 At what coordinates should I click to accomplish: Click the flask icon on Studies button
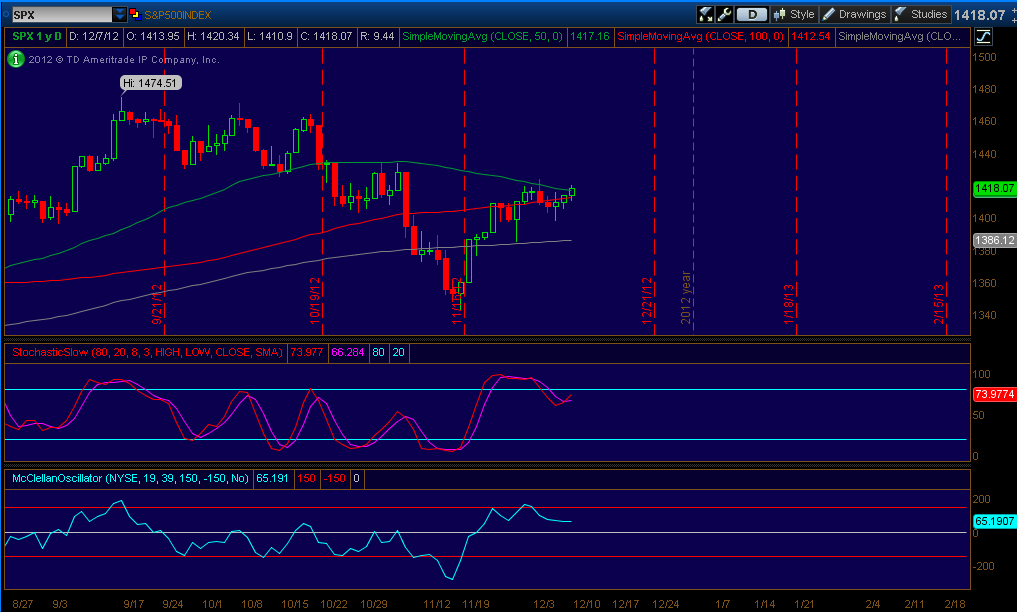click(900, 14)
